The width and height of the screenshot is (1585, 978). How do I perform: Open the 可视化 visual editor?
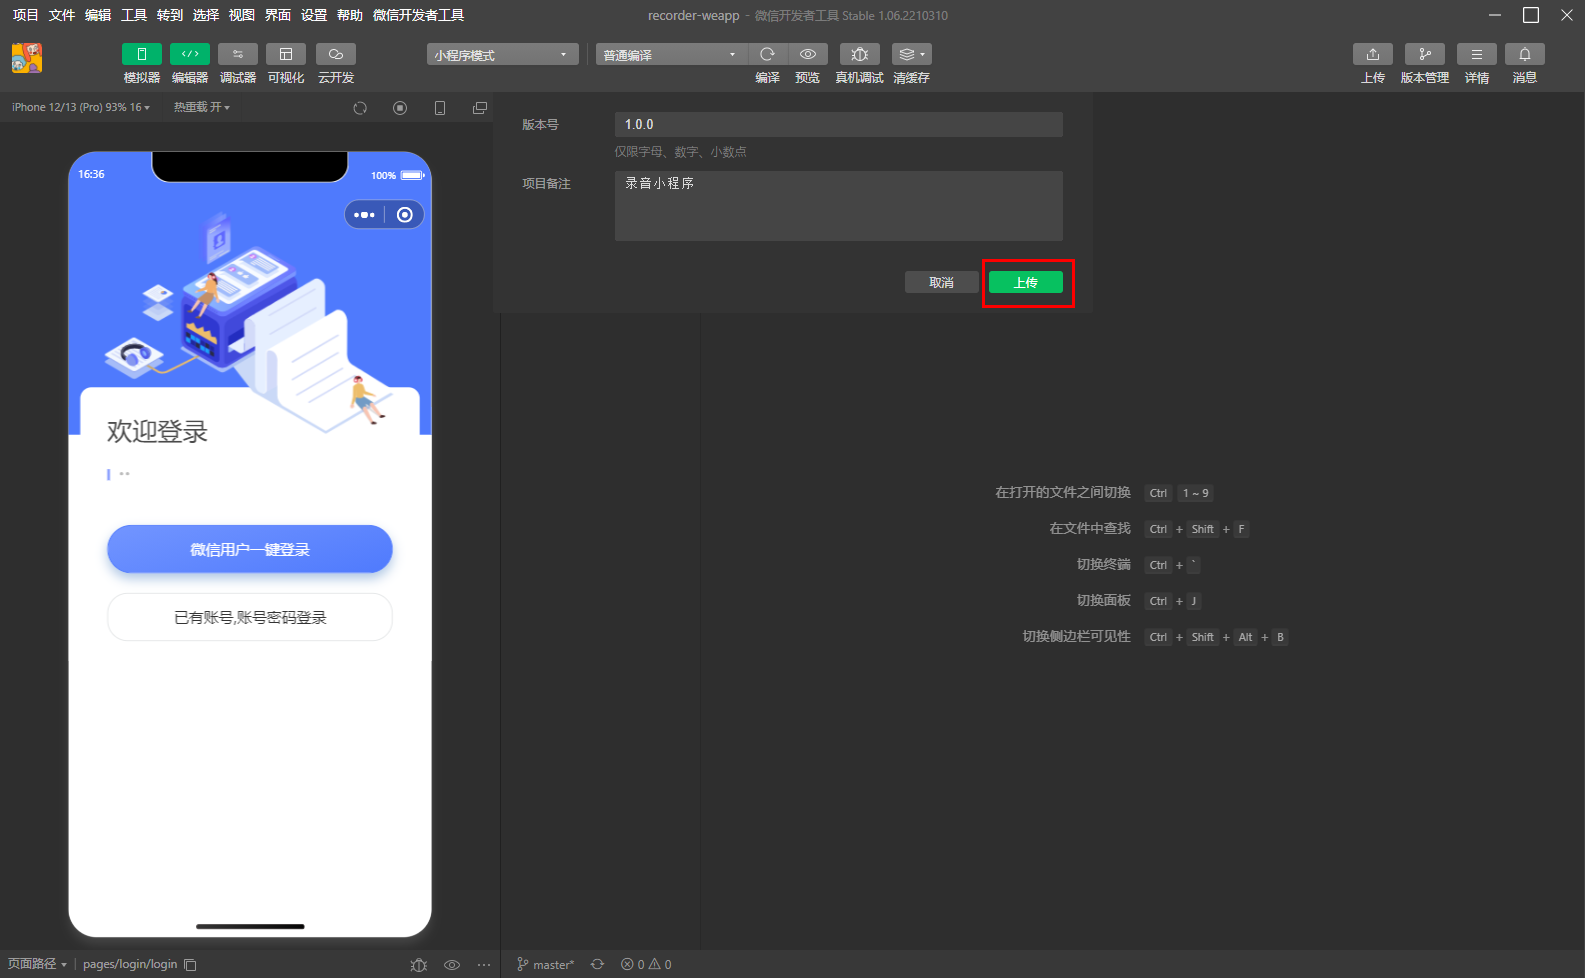(x=286, y=54)
